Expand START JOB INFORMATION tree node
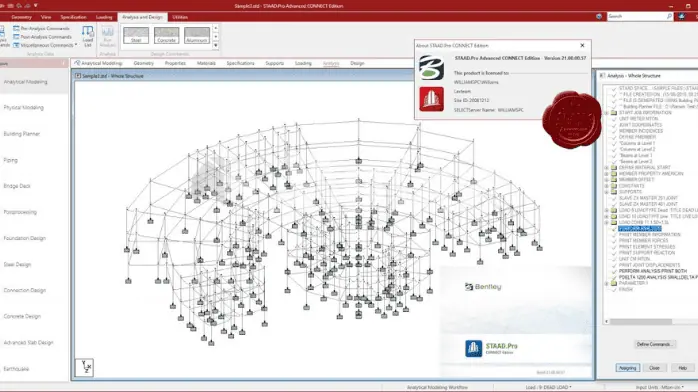 point(606,113)
